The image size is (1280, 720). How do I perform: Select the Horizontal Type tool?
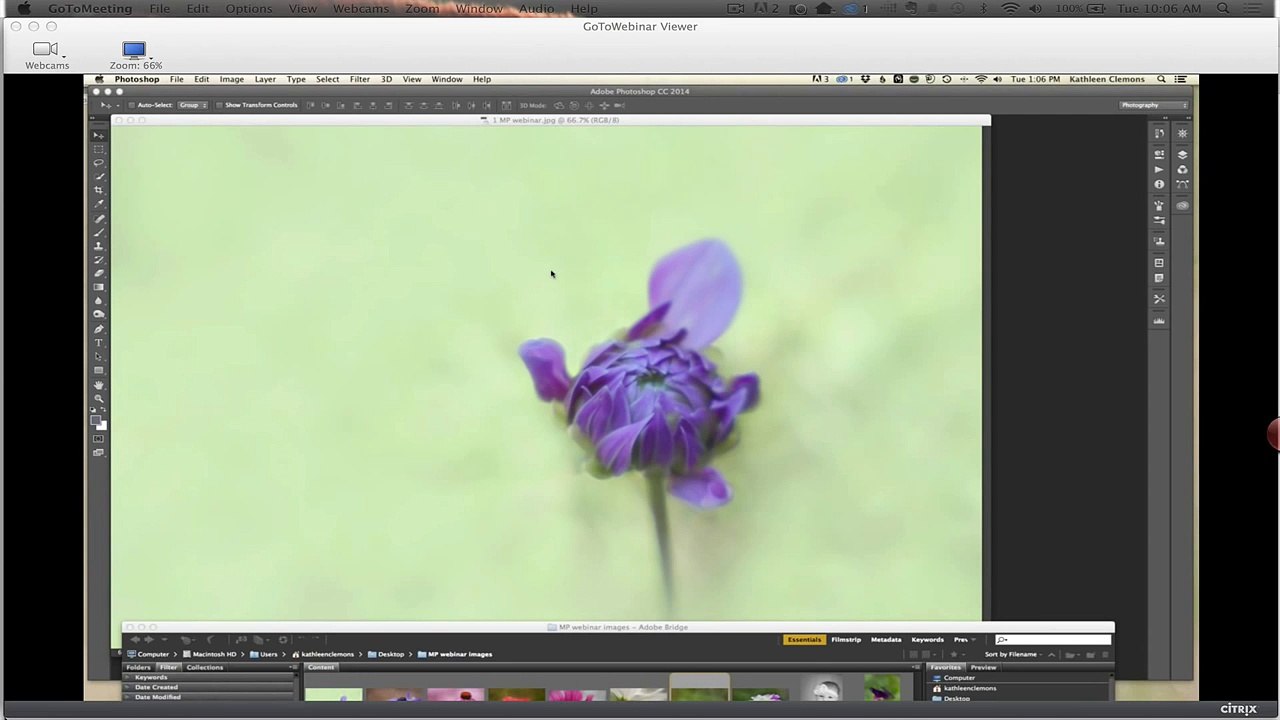tap(99, 343)
